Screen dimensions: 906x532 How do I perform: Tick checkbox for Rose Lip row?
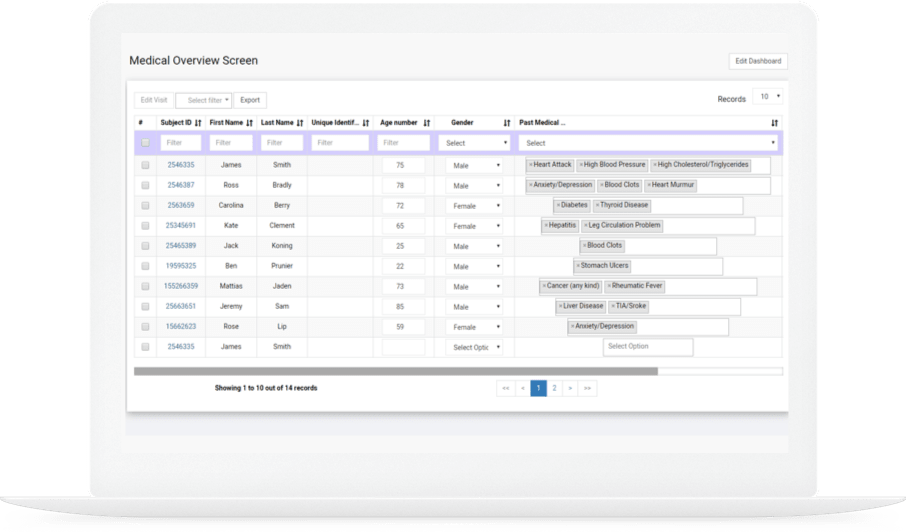coord(146,327)
